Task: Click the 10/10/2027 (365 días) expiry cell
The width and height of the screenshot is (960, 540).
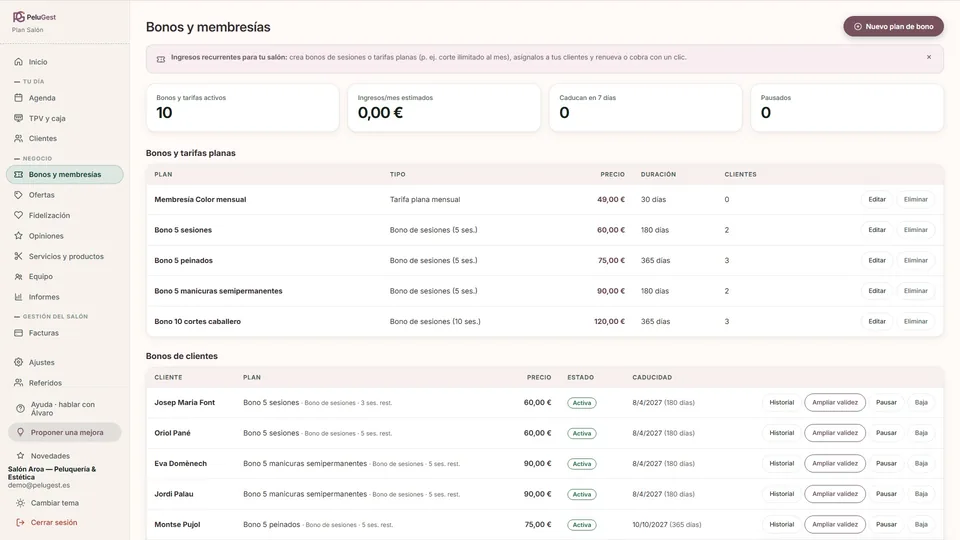Action: [x=667, y=525]
